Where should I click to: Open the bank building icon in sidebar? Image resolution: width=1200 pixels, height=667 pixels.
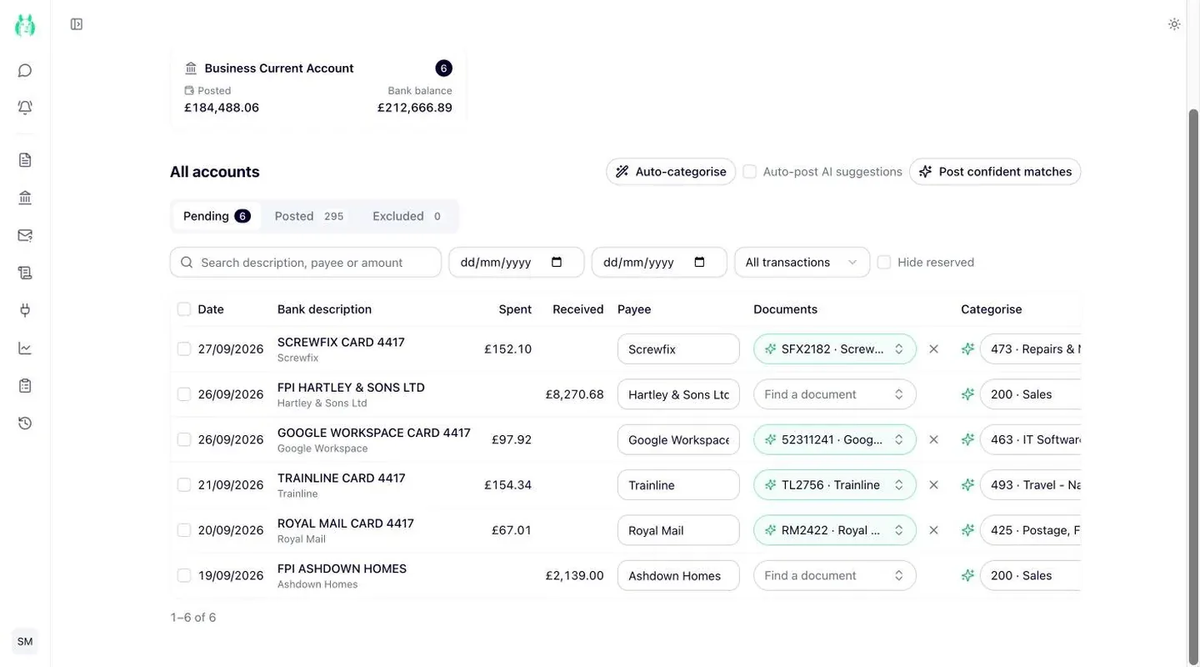(25, 198)
